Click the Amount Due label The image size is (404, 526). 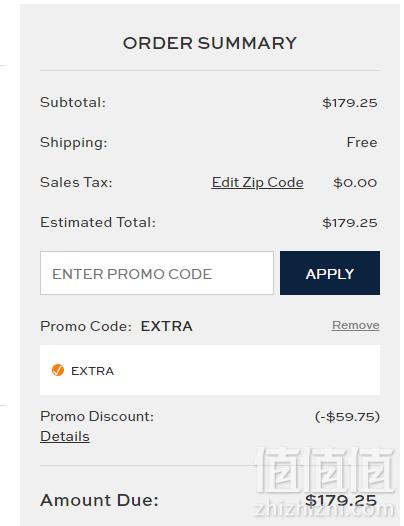(x=99, y=500)
